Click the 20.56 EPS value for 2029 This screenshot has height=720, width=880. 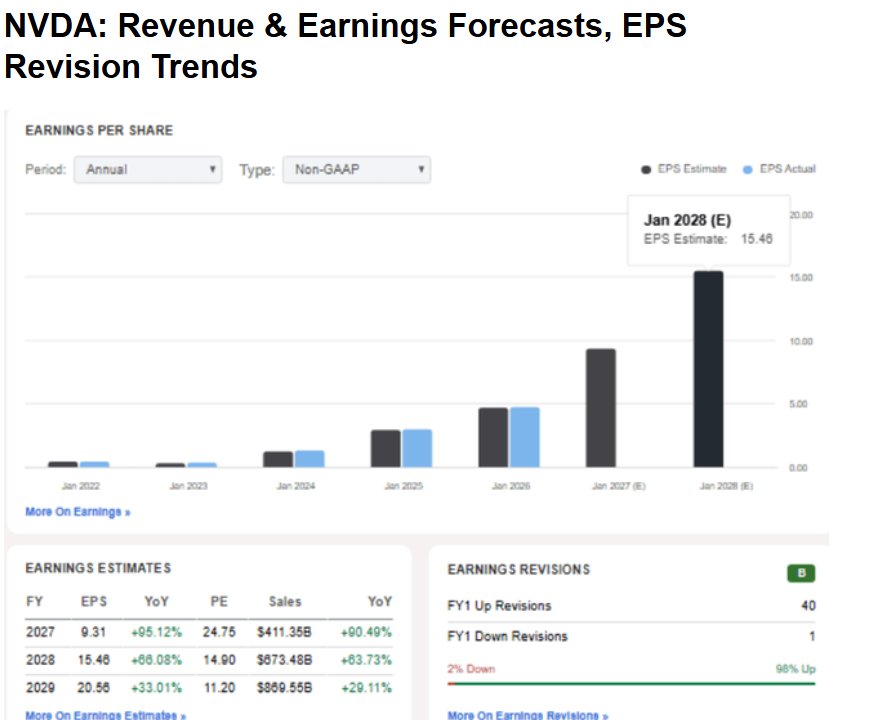[x=93, y=687]
